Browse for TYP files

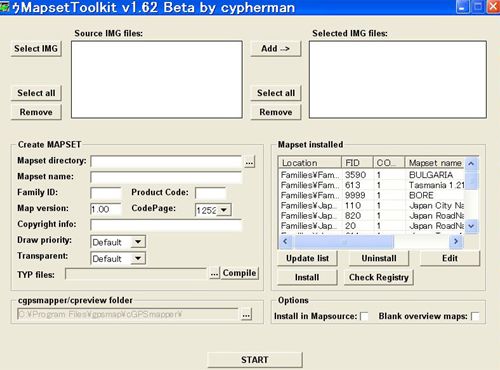pyautogui.click(x=214, y=274)
